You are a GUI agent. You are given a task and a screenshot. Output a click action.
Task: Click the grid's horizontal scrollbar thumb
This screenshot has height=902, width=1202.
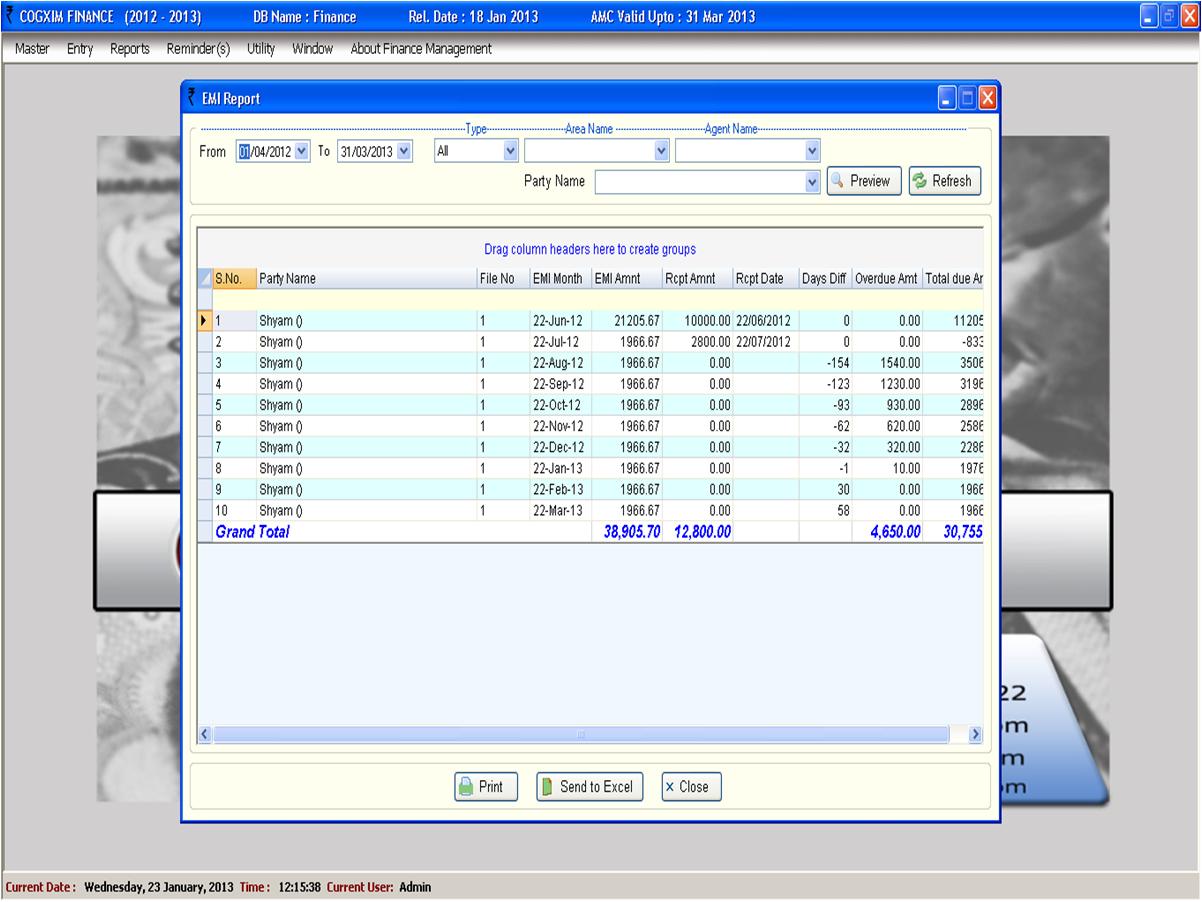580,735
